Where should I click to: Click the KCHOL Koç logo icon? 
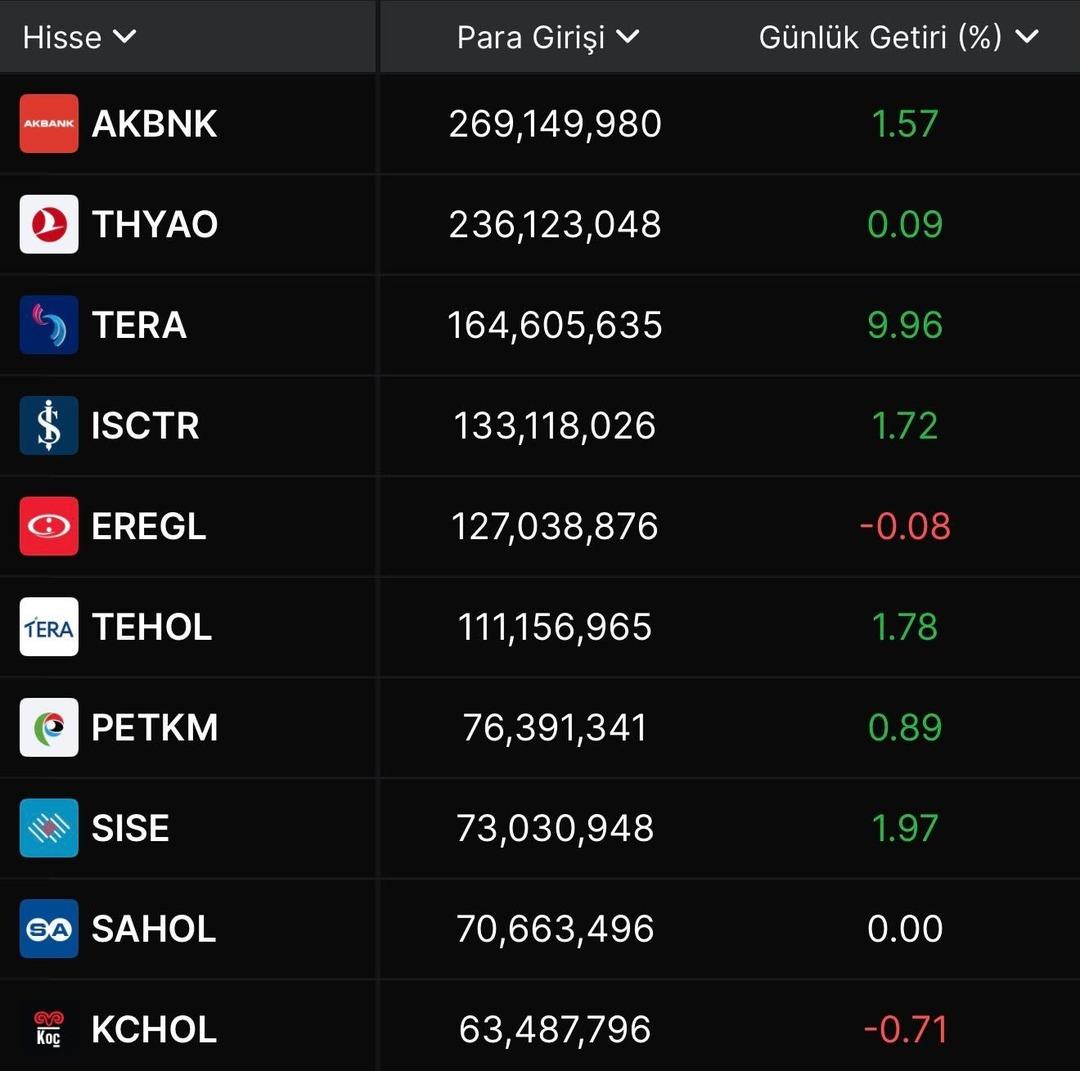coord(49,1029)
